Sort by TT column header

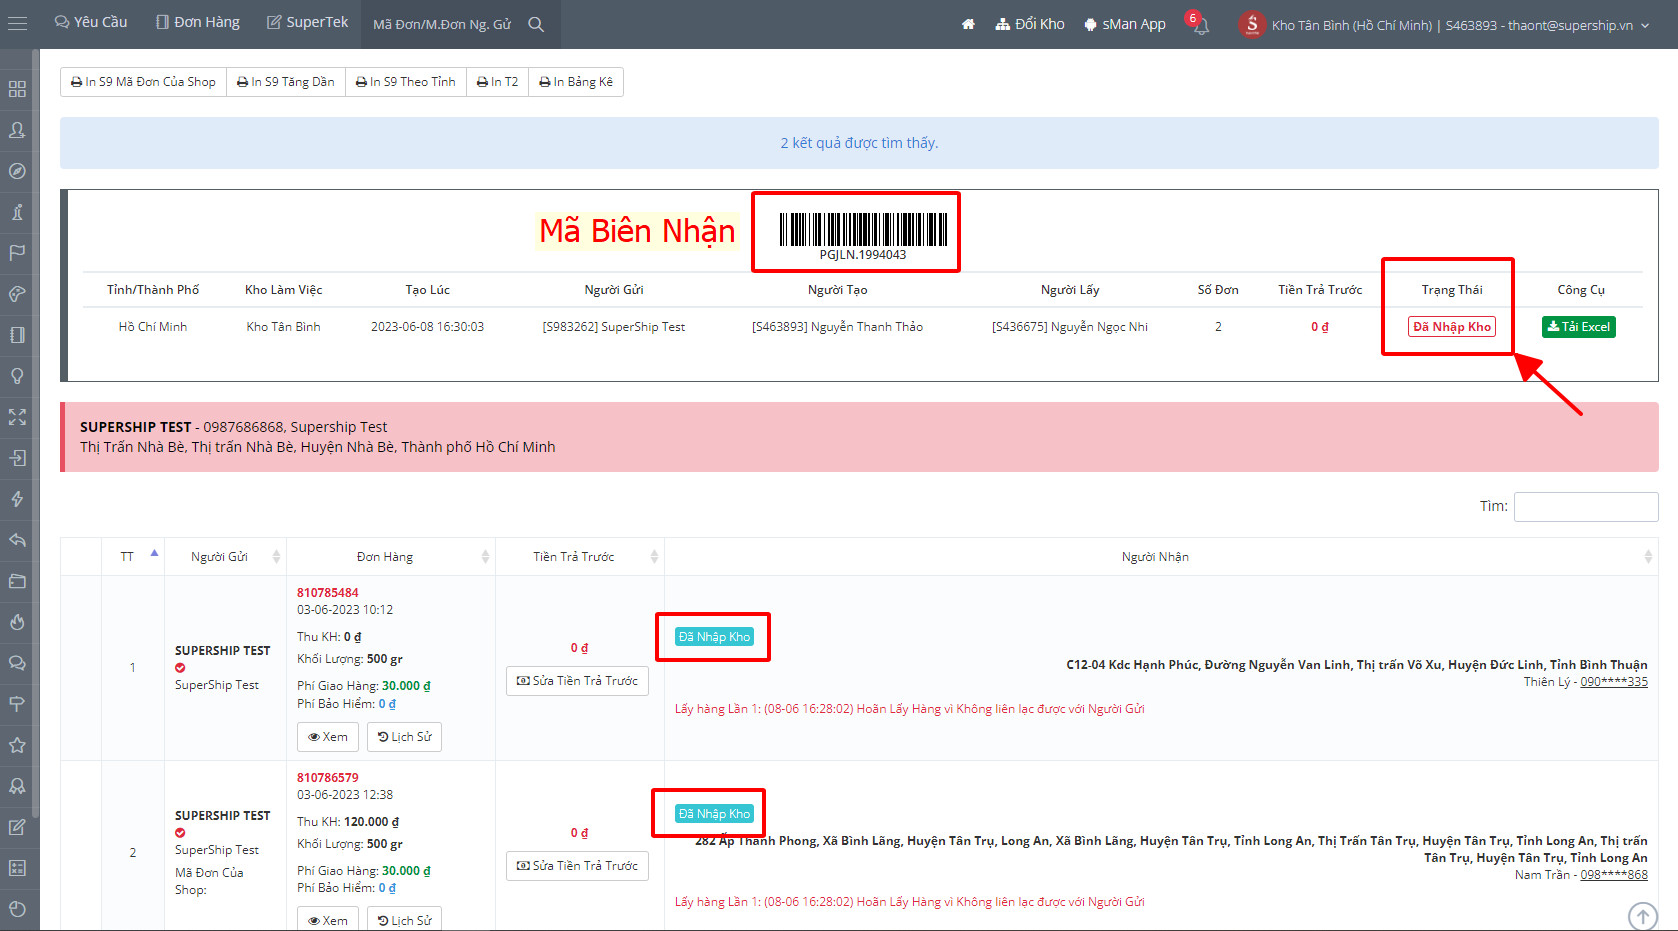click(133, 557)
